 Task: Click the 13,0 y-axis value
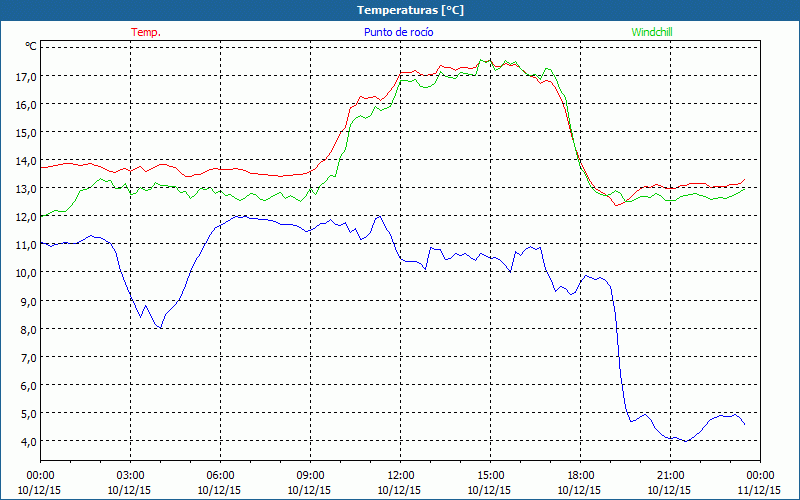coord(27,189)
